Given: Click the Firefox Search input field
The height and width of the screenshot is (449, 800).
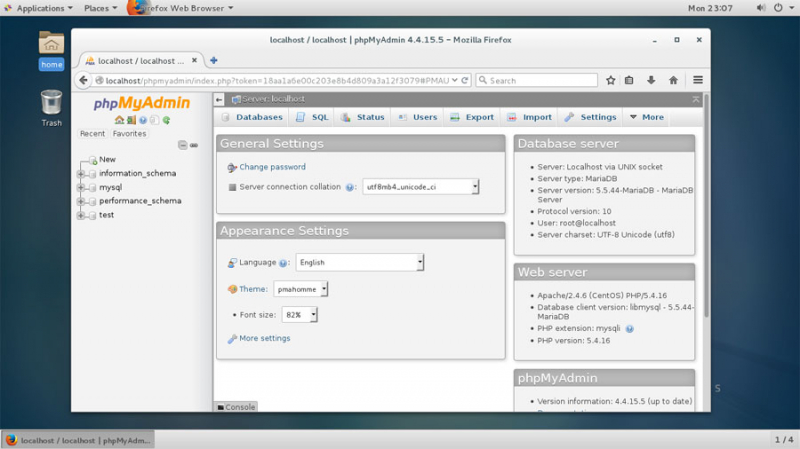Looking at the screenshot, I should point(540,80).
